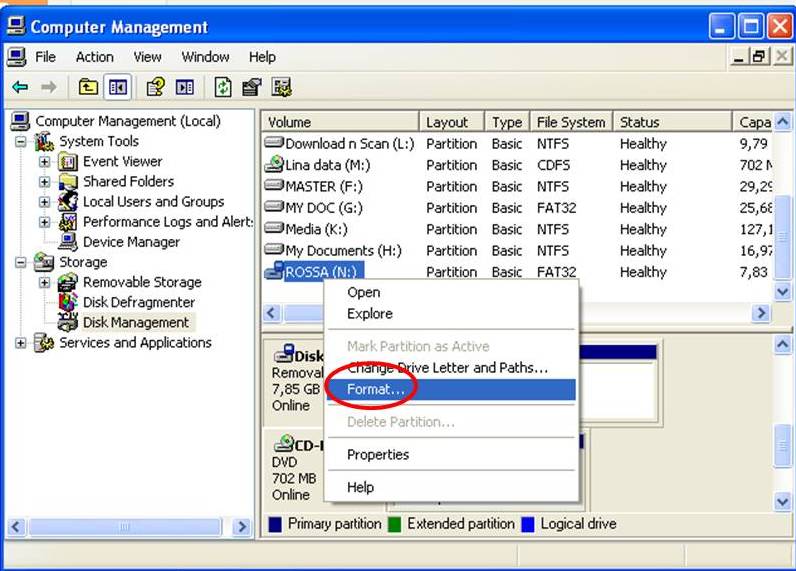Image resolution: width=796 pixels, height=571 pixels.
Task: Click the Shared Folders icon
Action: [68, 182]
